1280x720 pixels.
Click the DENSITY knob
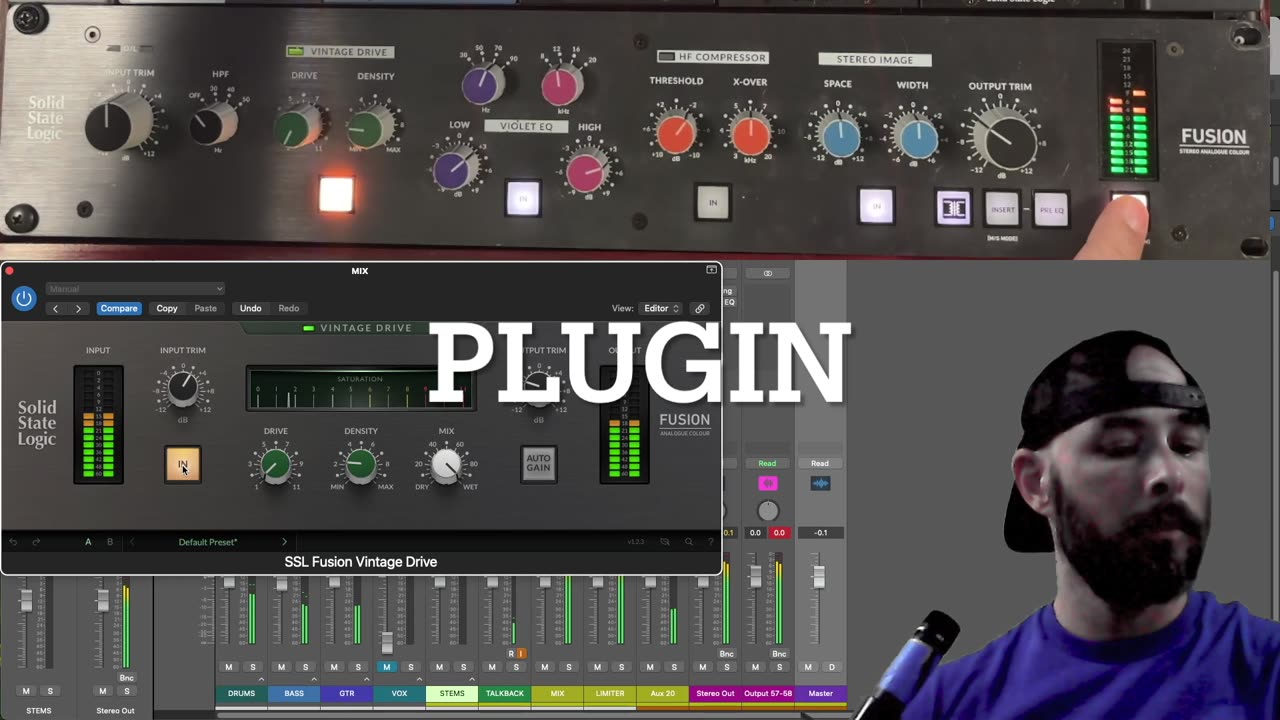coord(361,465)
